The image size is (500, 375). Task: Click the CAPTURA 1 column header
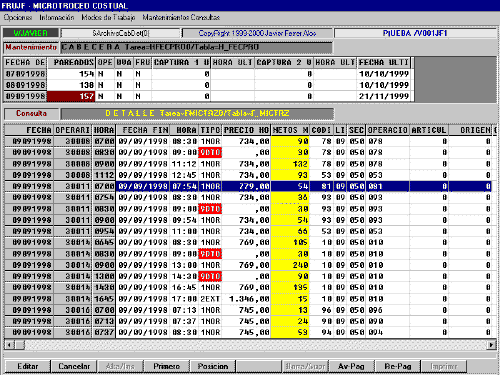point(181,62)
